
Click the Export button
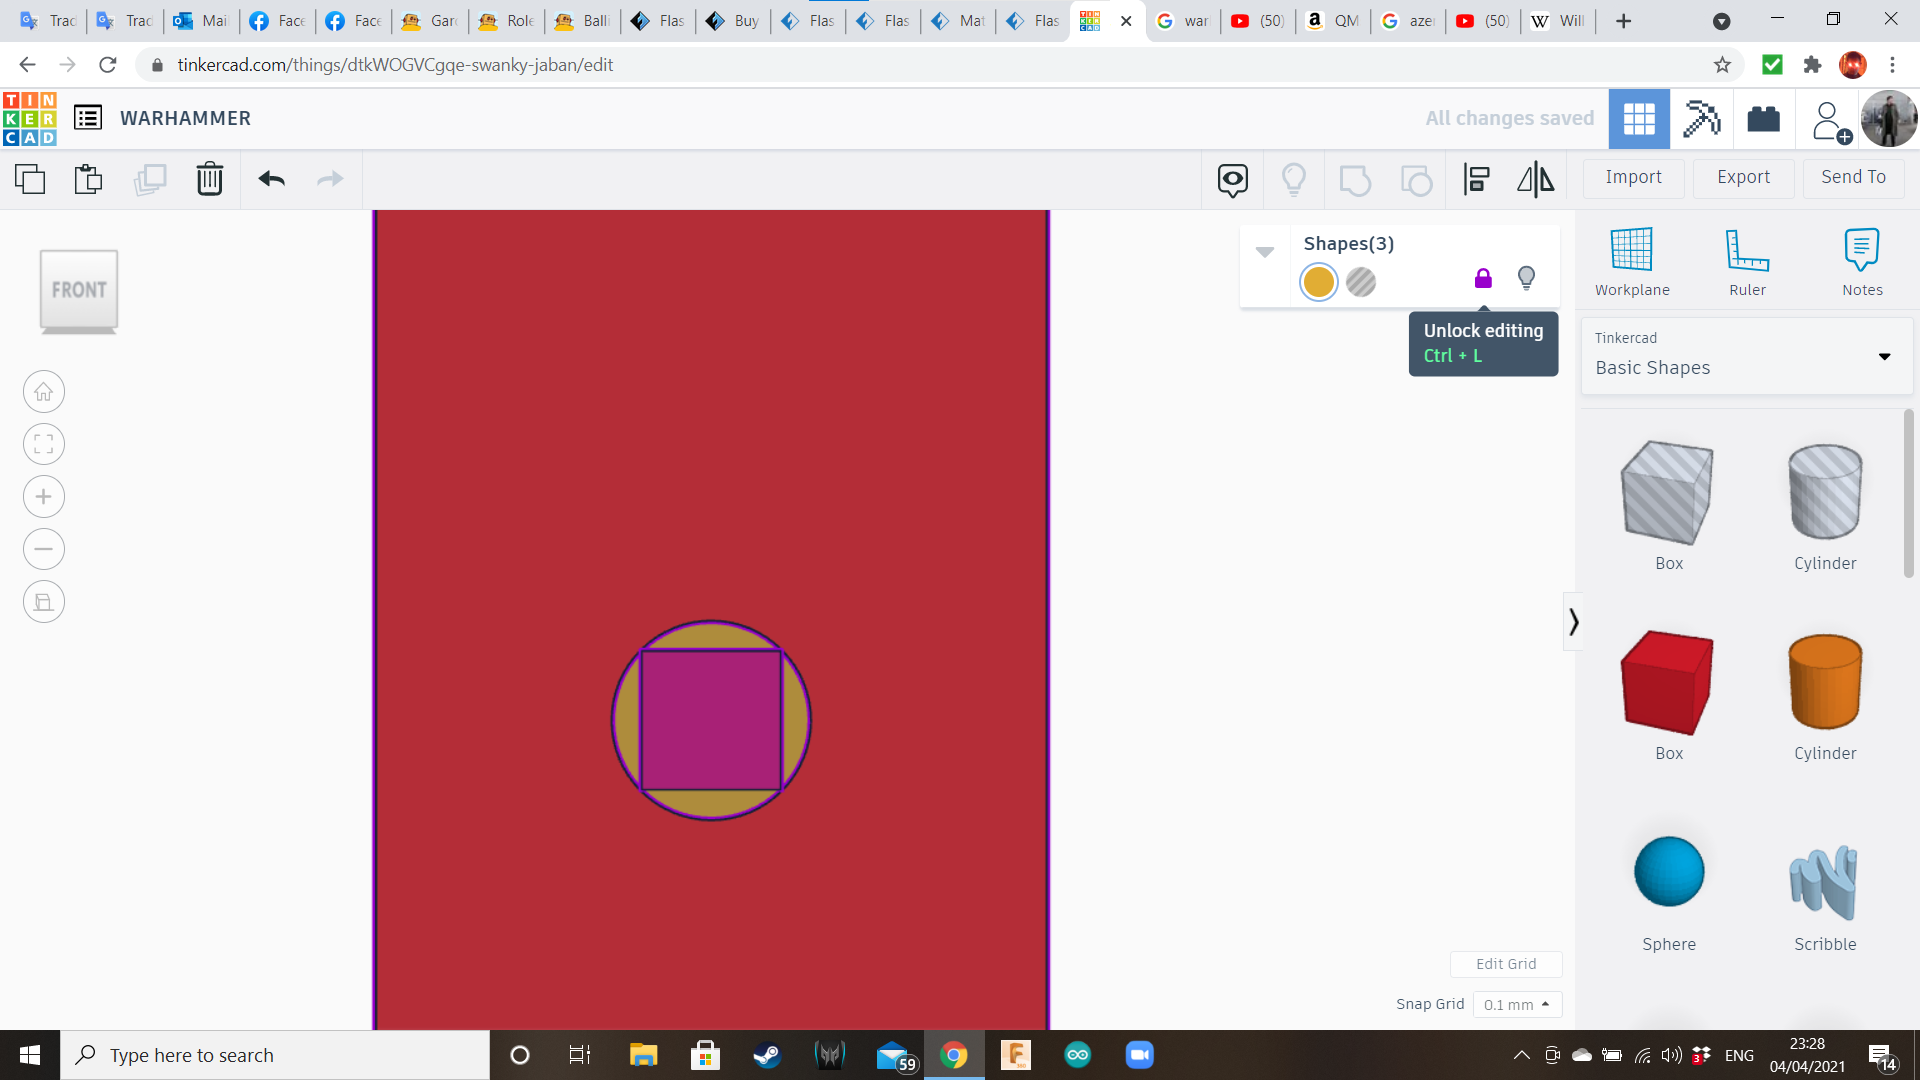1743,177
